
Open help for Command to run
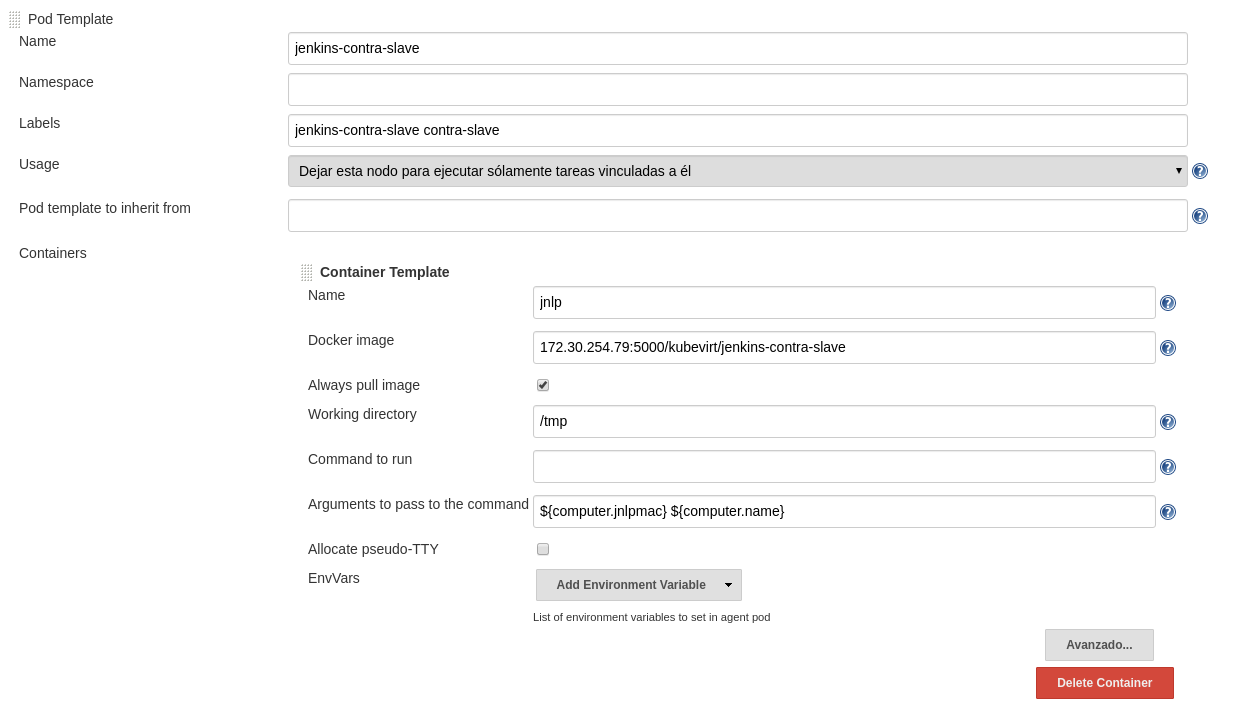[x=1167, y=466]
